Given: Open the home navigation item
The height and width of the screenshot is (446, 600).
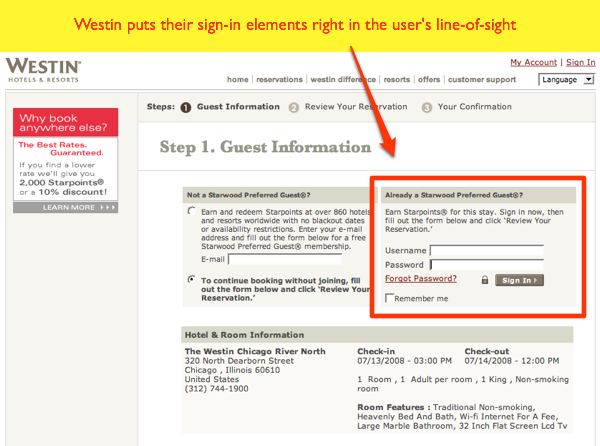Looking at the screenshot, I should tap(238, 80).
